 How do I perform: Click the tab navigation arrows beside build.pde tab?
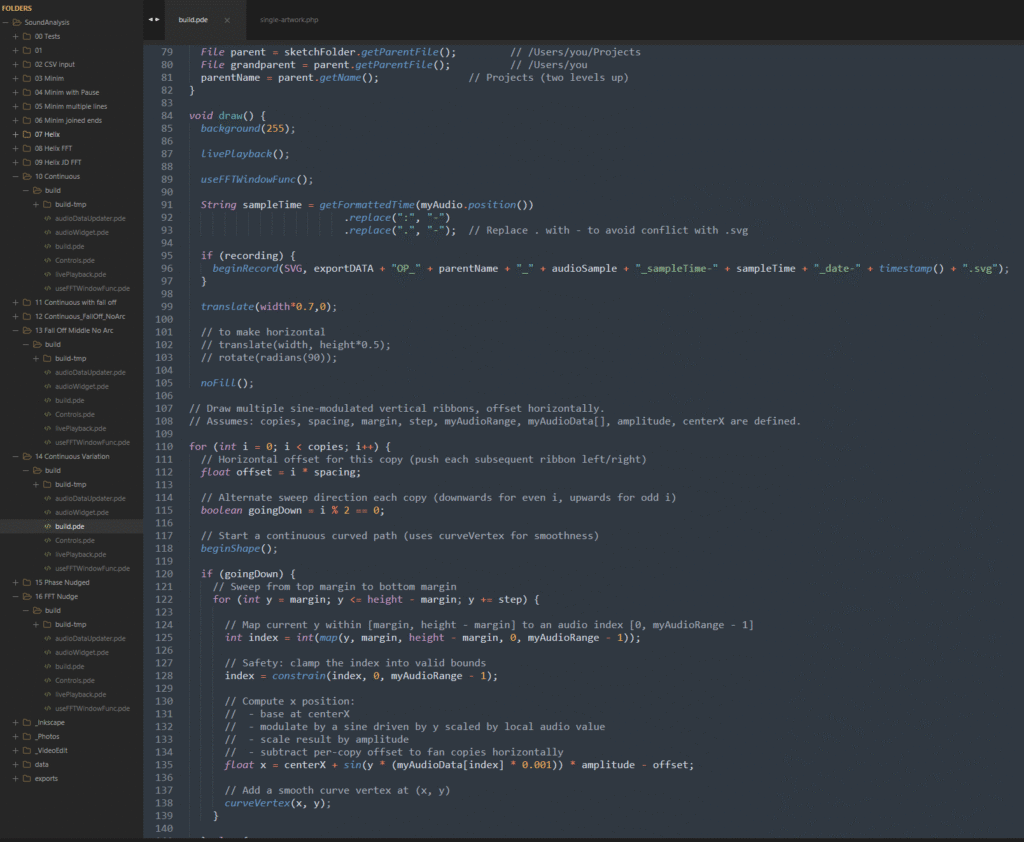coord(152,19)
